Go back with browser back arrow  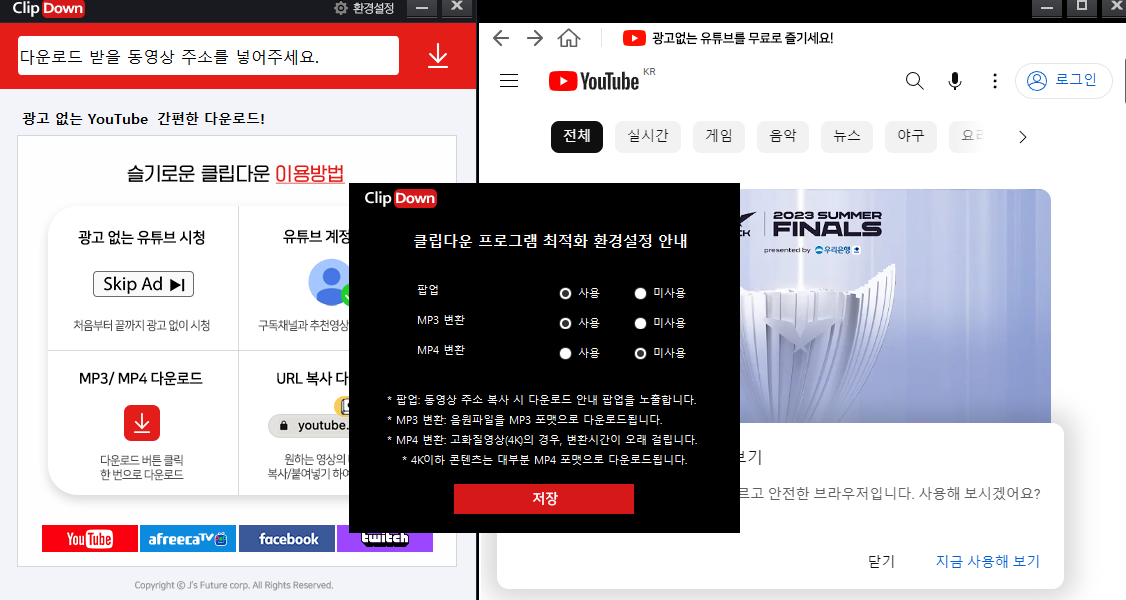(x=501, y=38)
